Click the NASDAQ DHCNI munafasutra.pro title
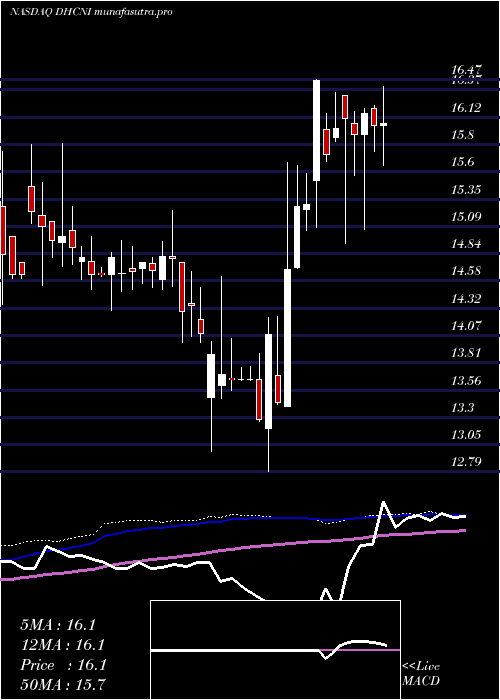The image size is (500, 700). (x=91, y=12)
